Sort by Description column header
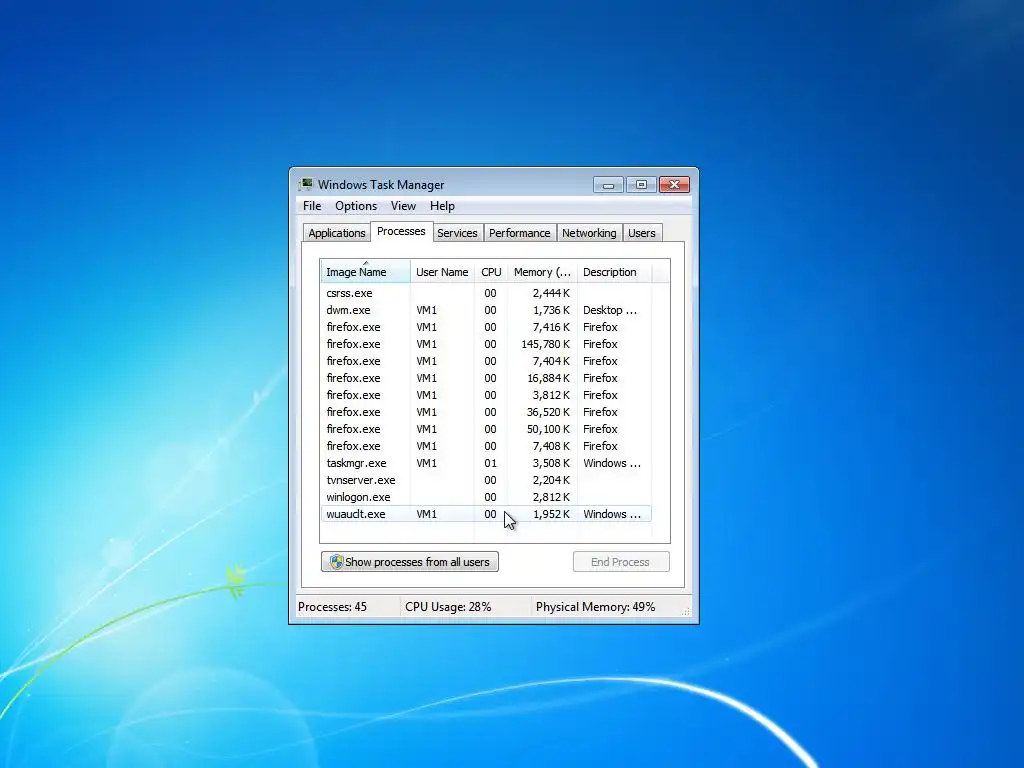This screenshot has width=1024, height=768. point(614,272)
